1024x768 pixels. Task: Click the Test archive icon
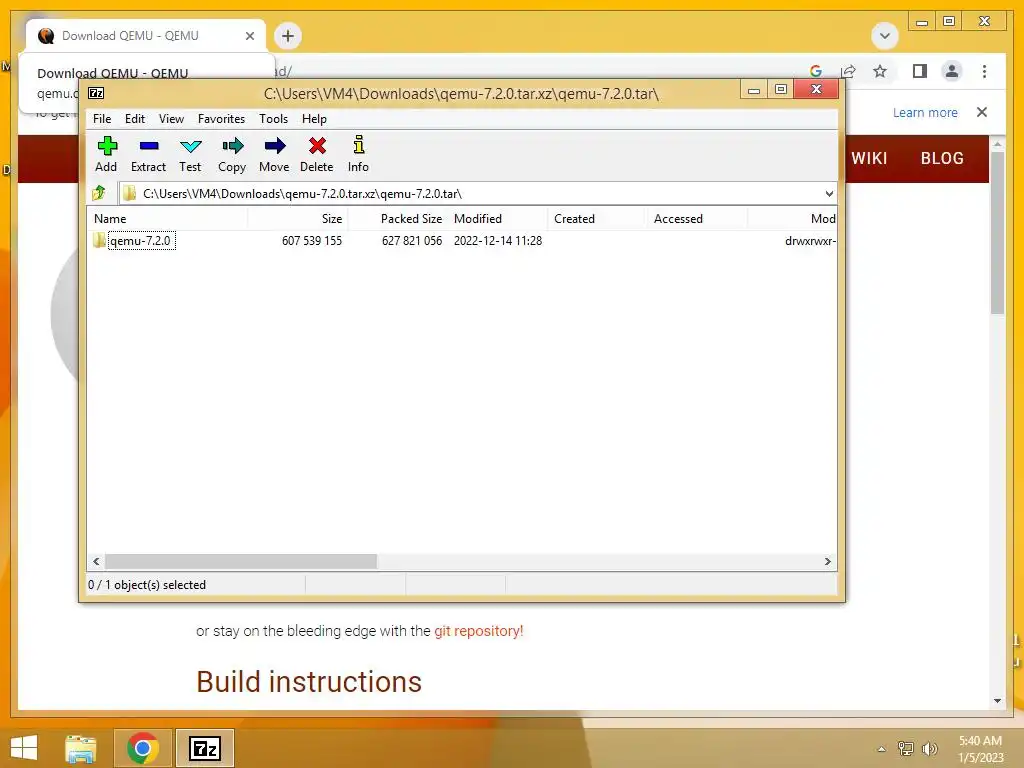190,146
